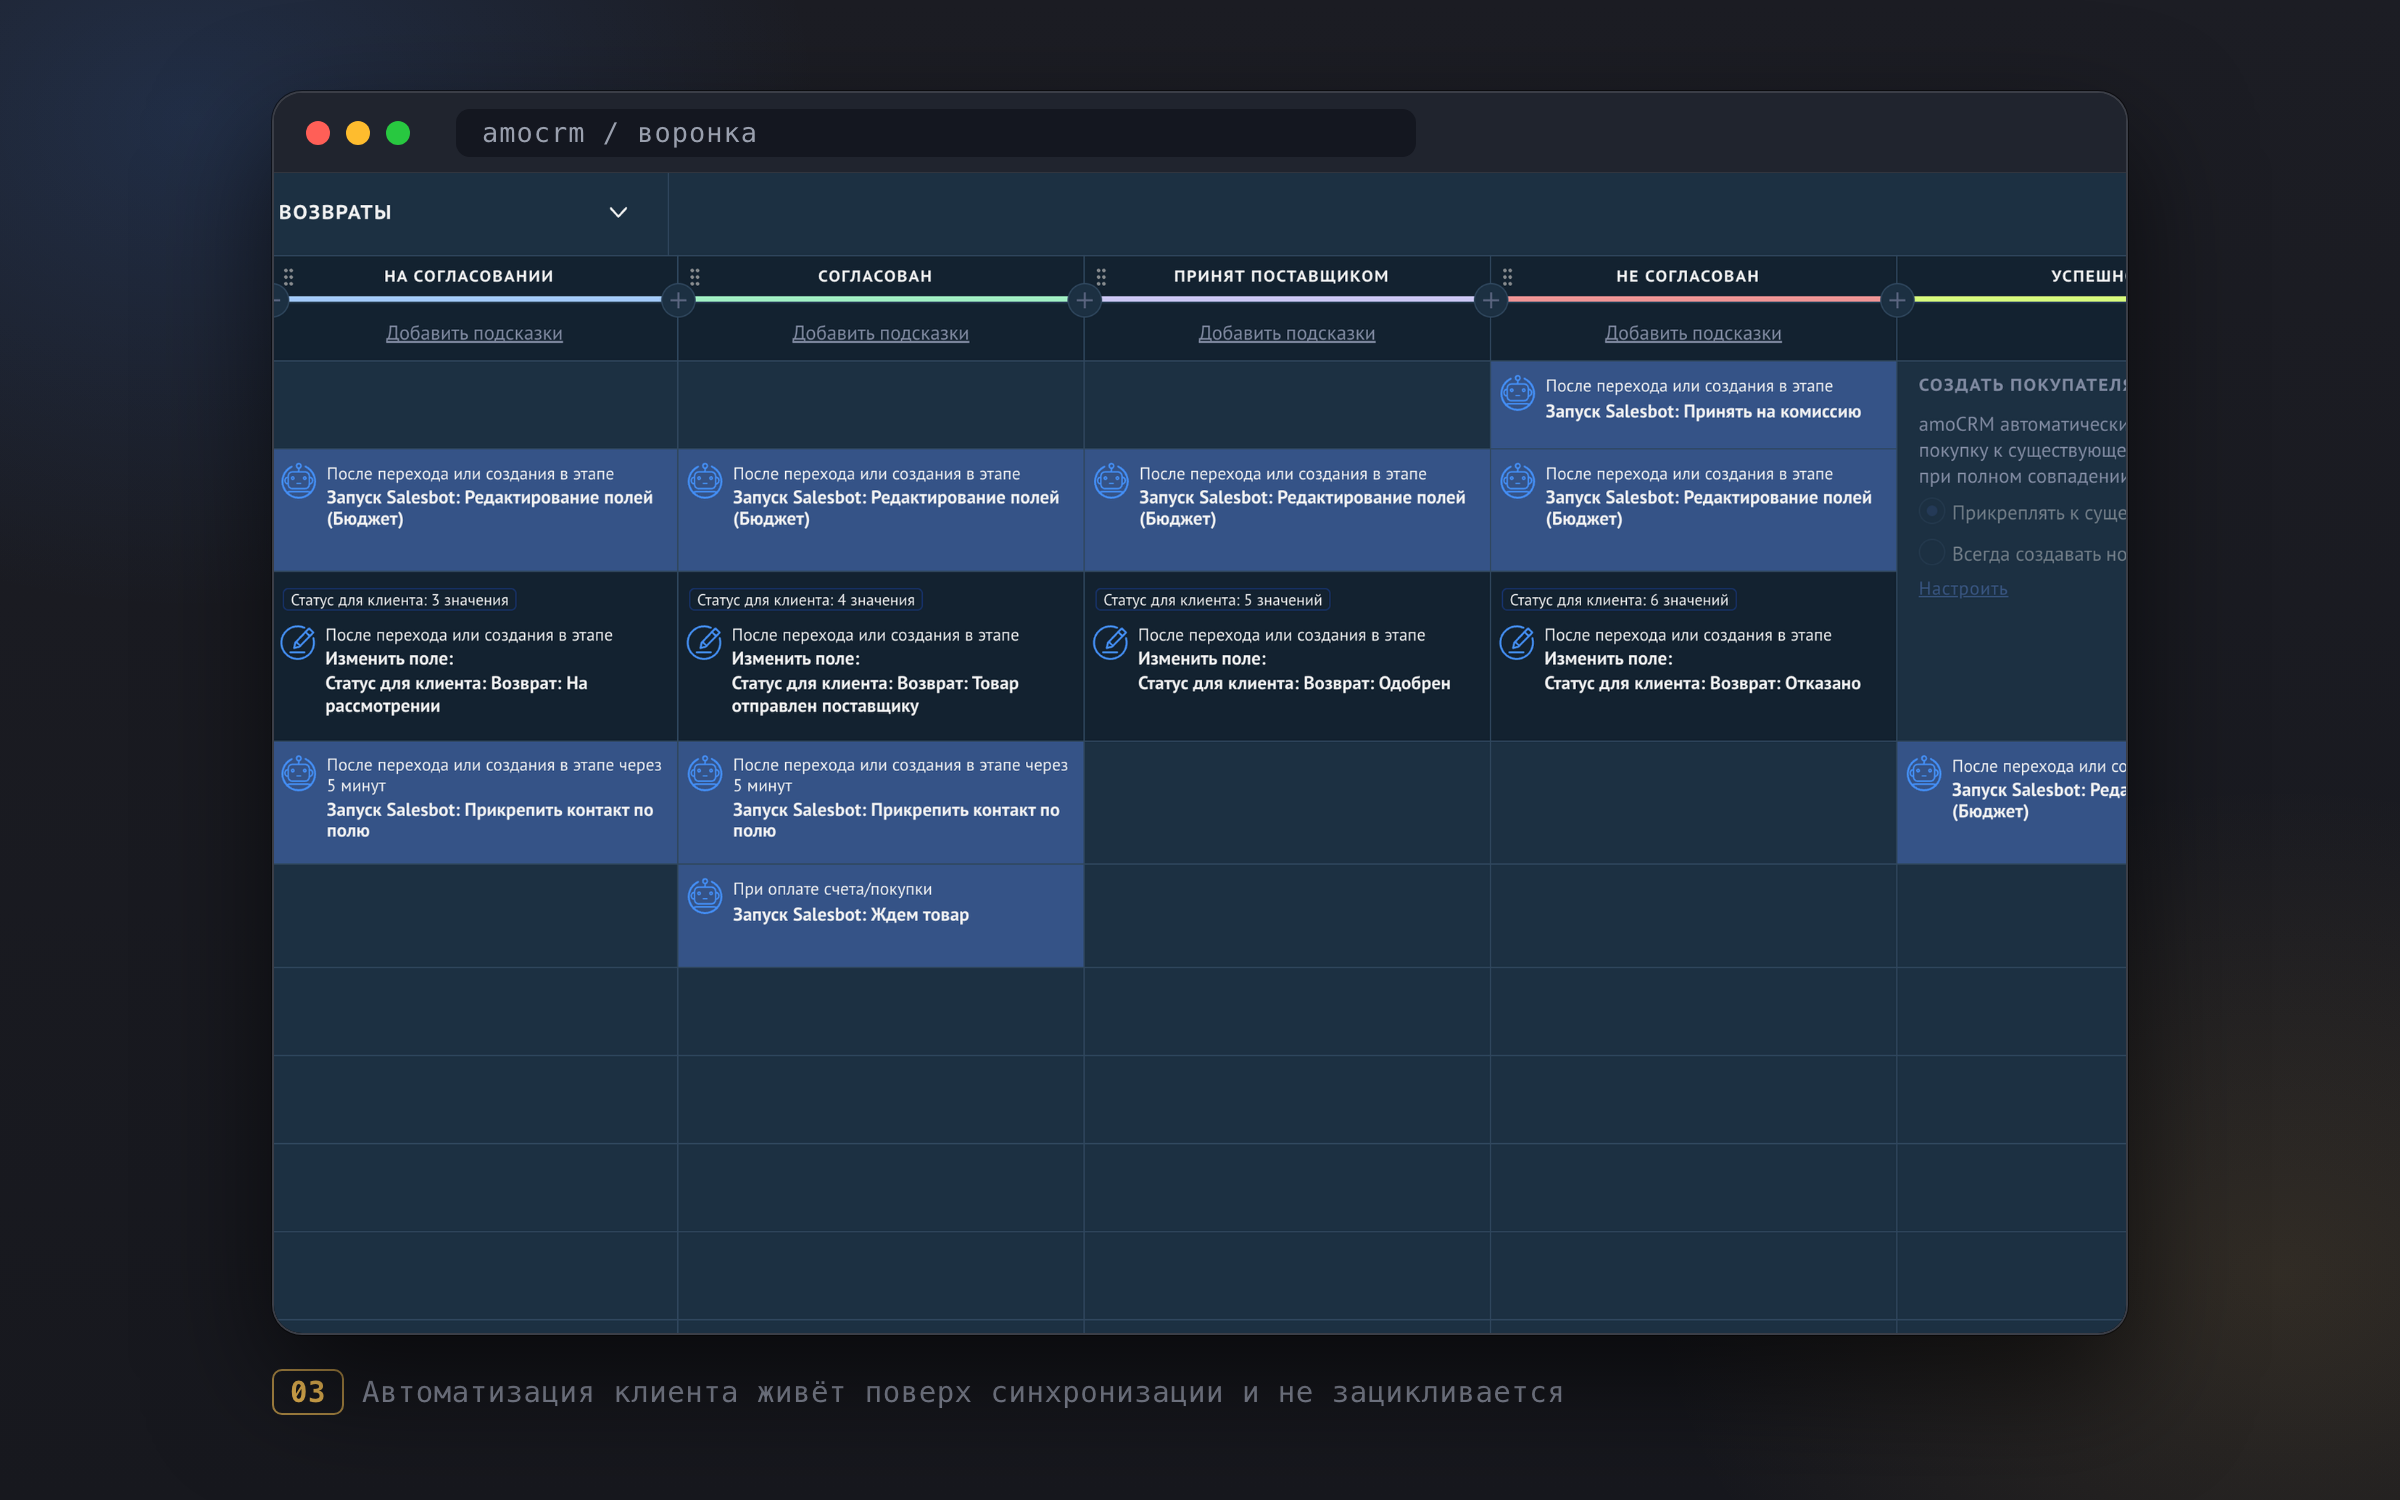Click blue color line of НА СОГЛАСОВАНИИ
The width and height of the screenshot is (2400, 1500).
476,298
